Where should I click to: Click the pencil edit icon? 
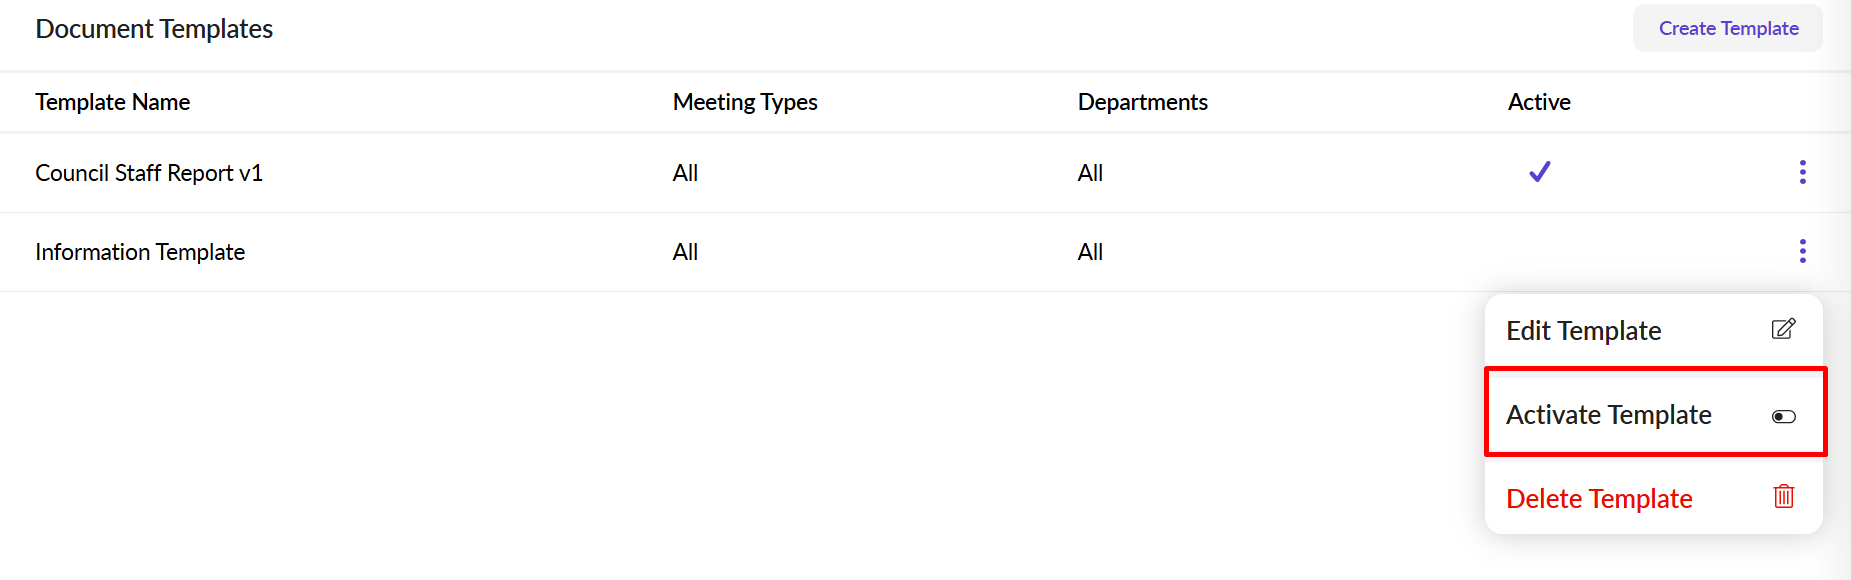click(1783, 329)
